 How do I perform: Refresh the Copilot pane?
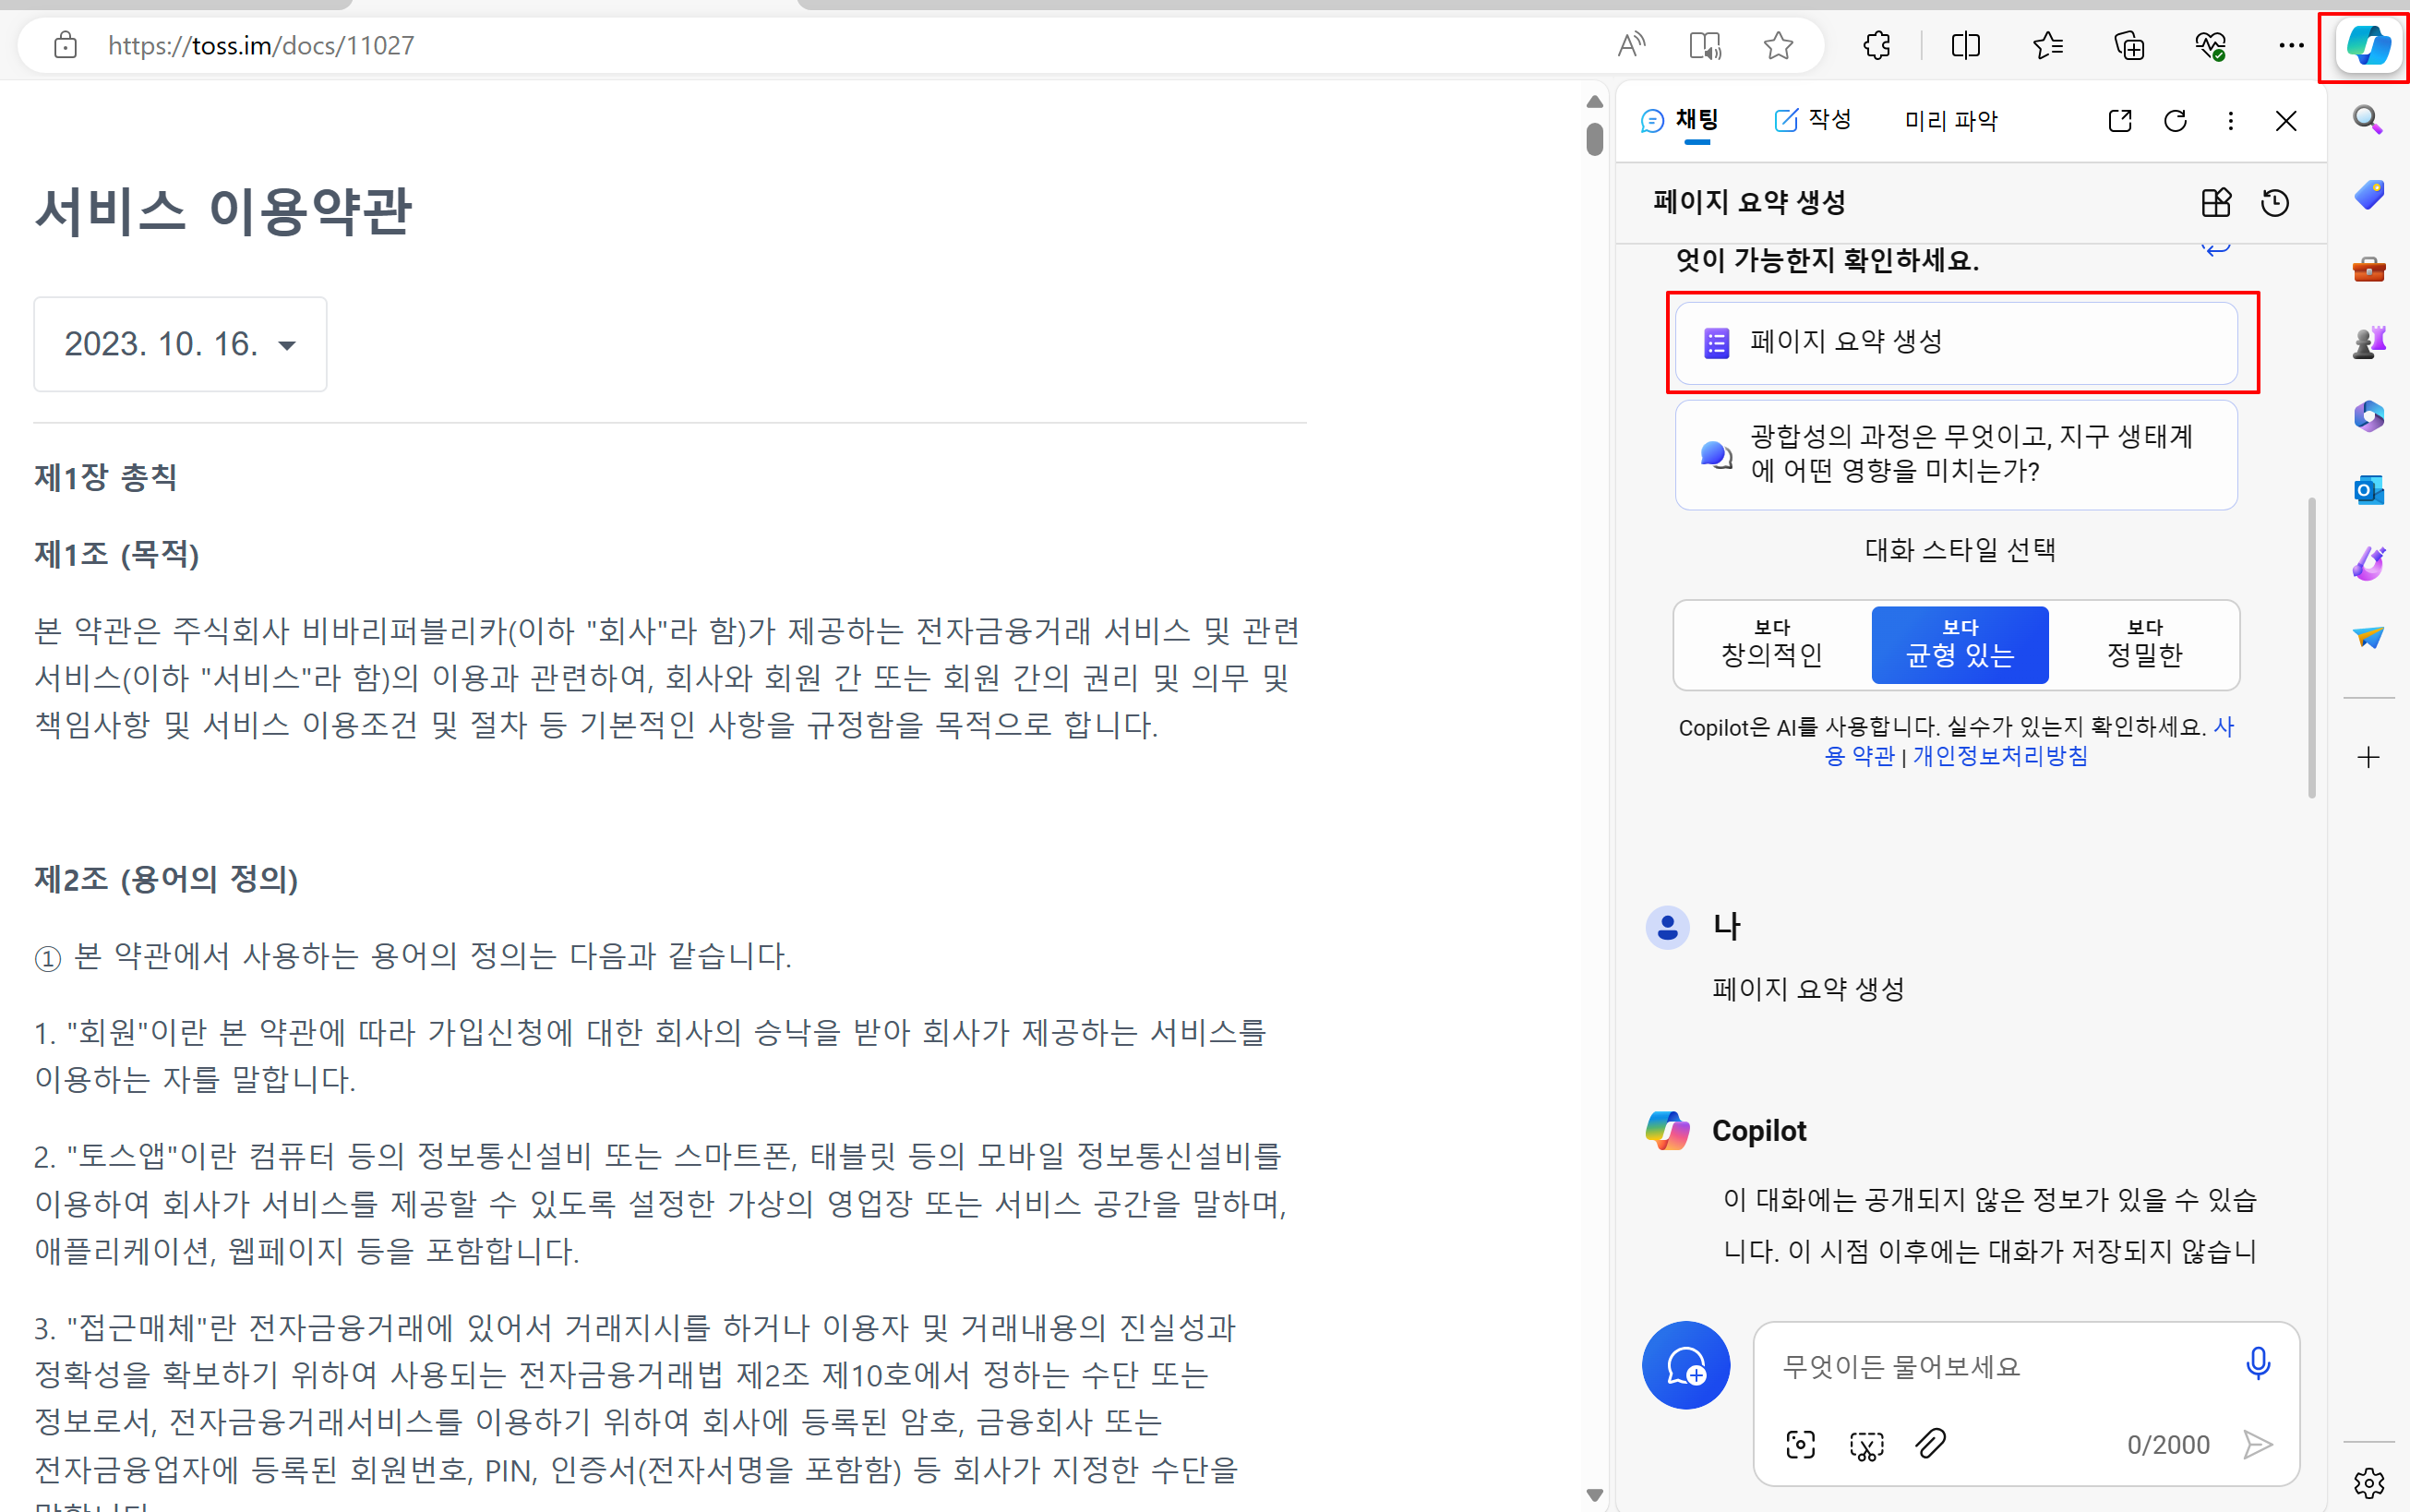tap(2175, 121)
